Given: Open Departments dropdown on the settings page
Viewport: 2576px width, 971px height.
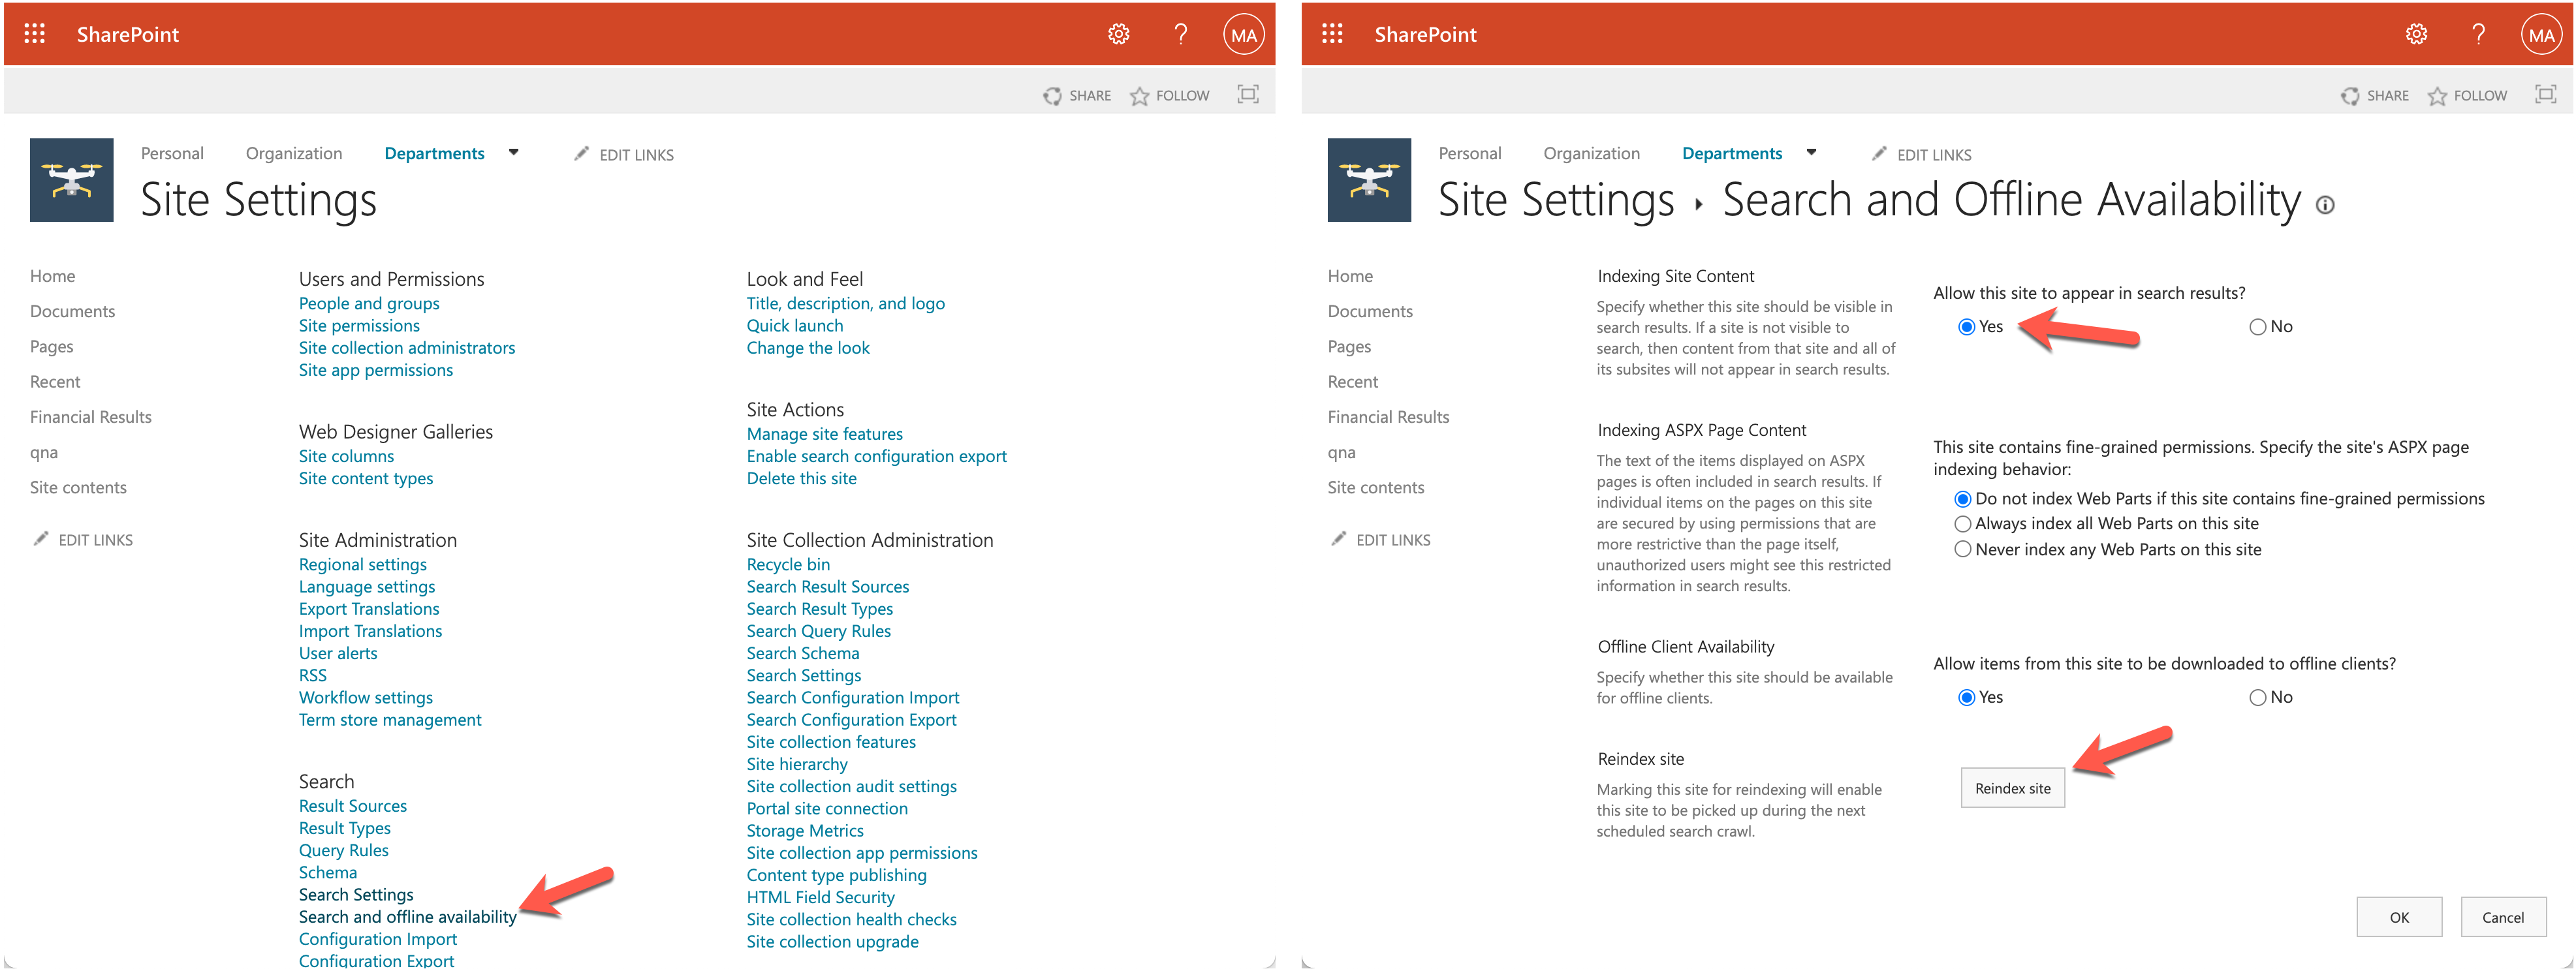Looking at the screenshot, I should (x=1811, y=152).
